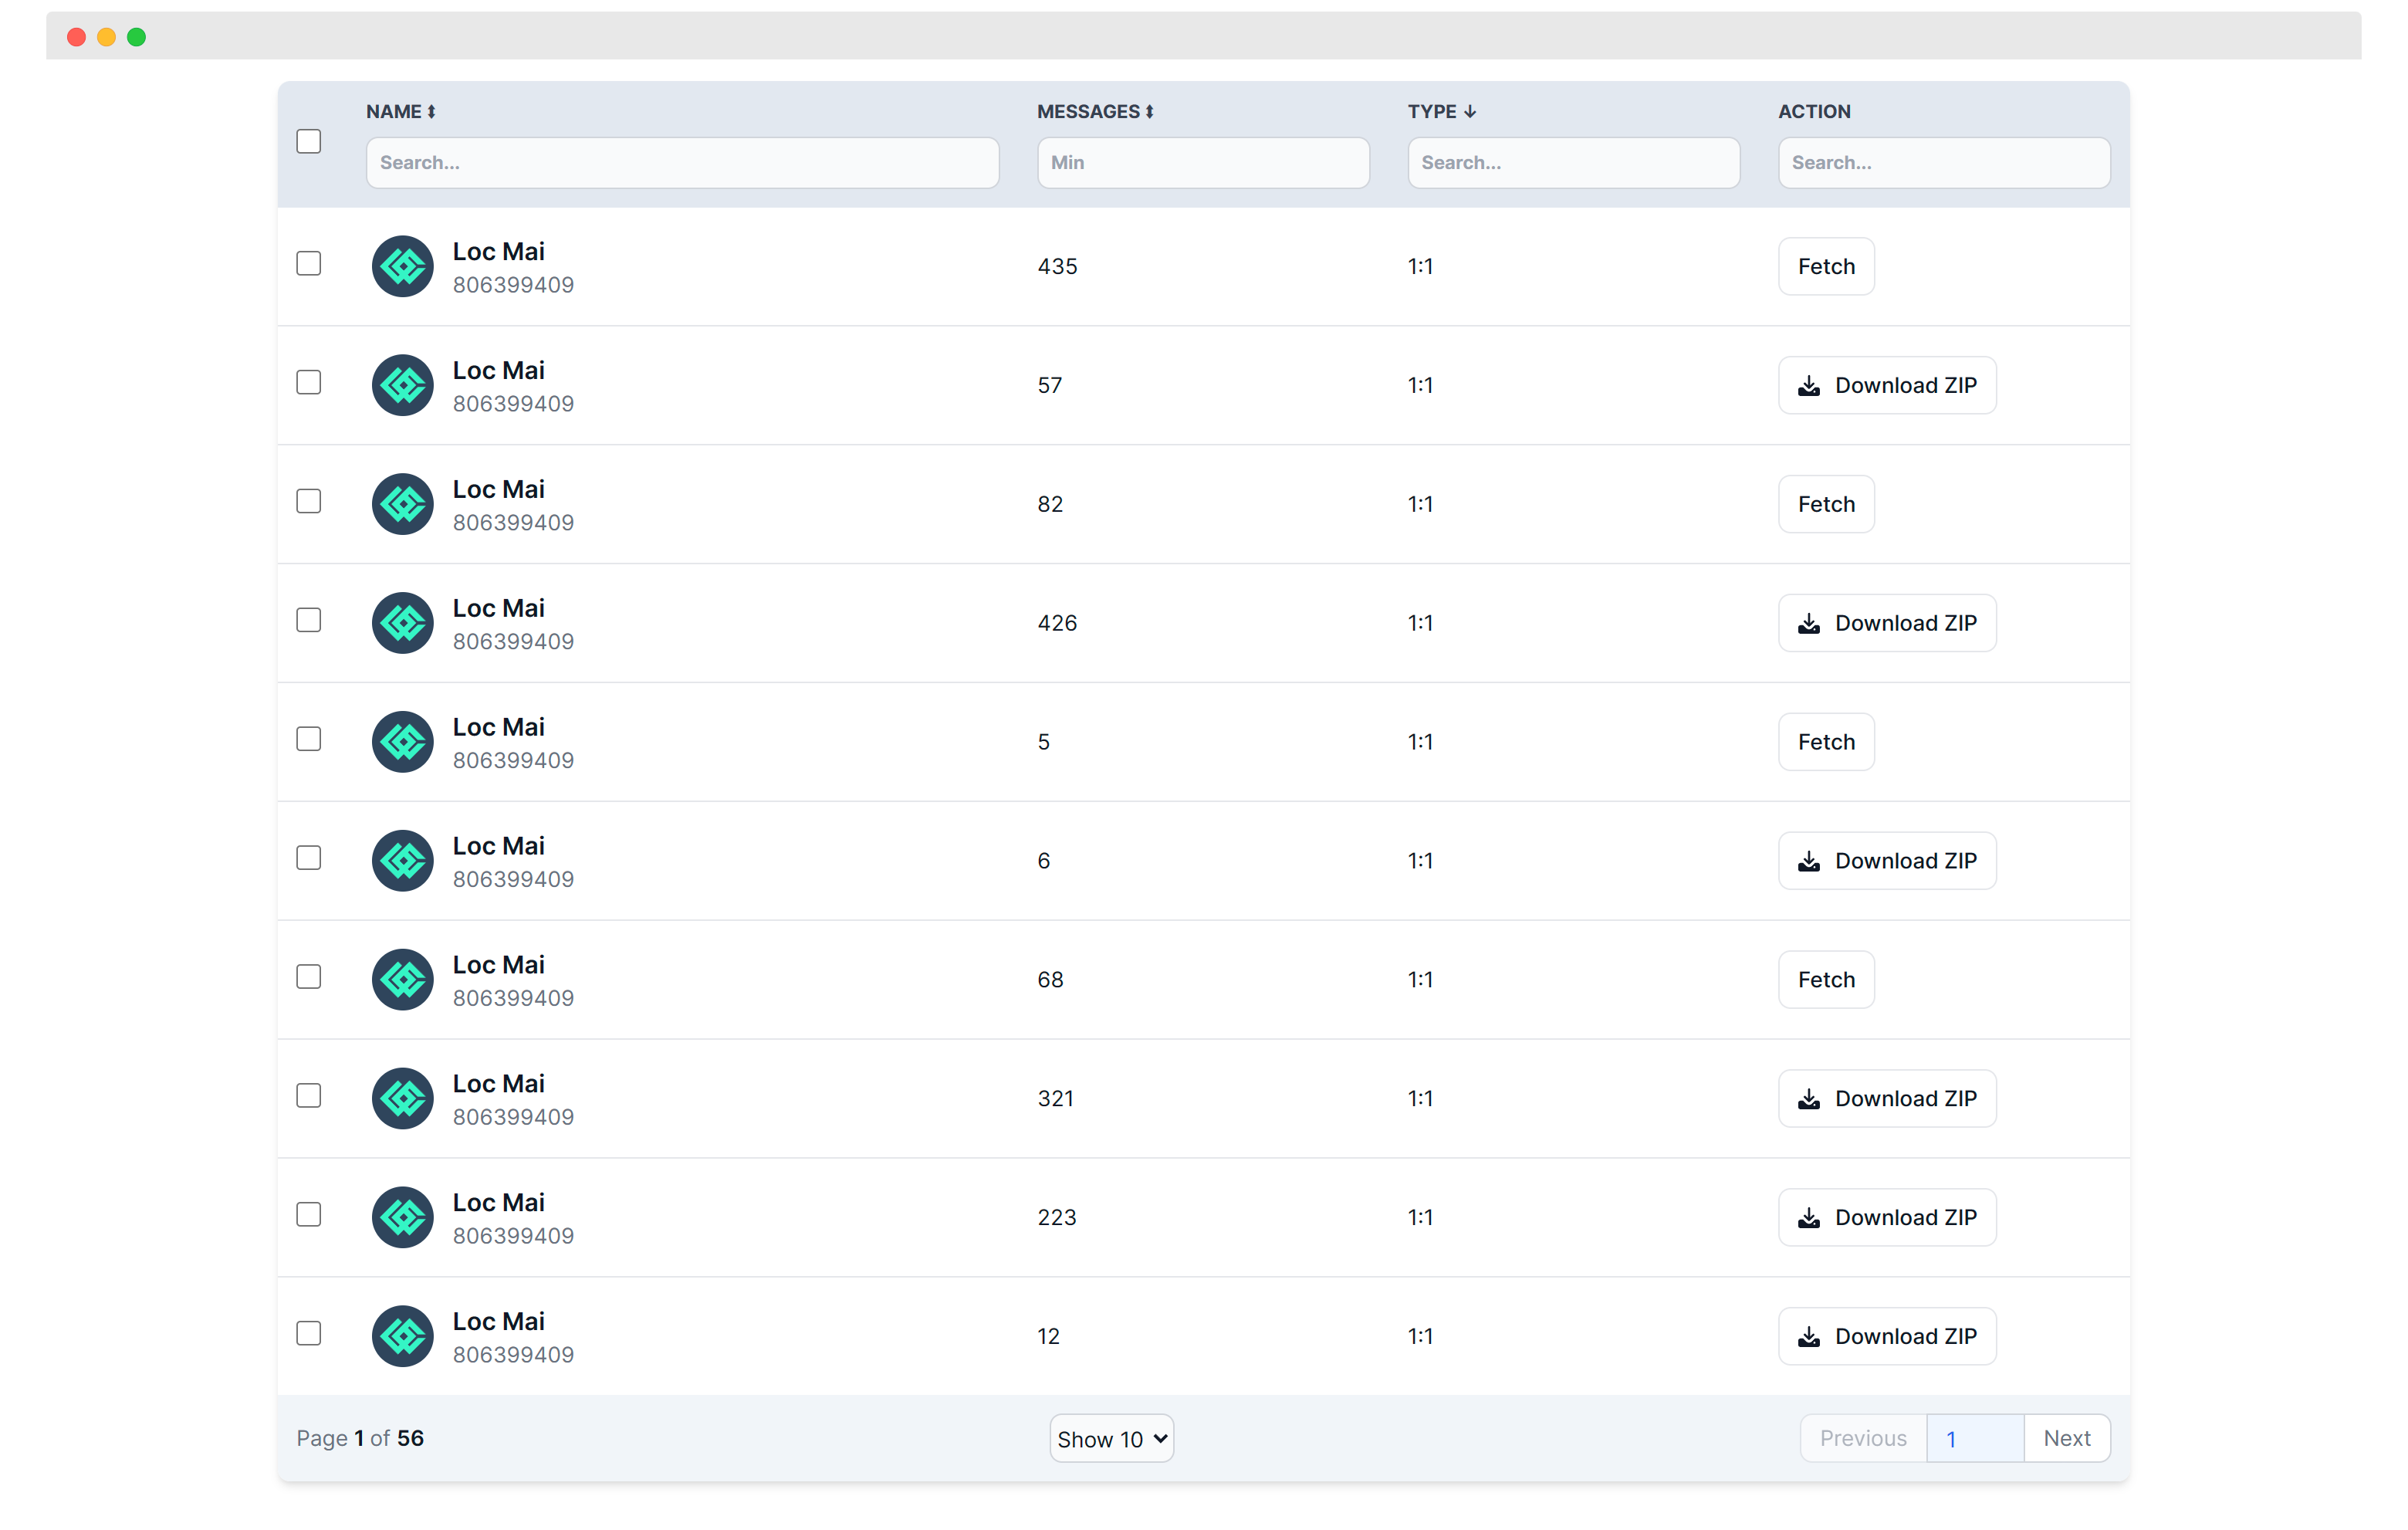Click the download icon in the 321-messages row
Screen dimensions: 2408x1530
pos(1810,1098)
